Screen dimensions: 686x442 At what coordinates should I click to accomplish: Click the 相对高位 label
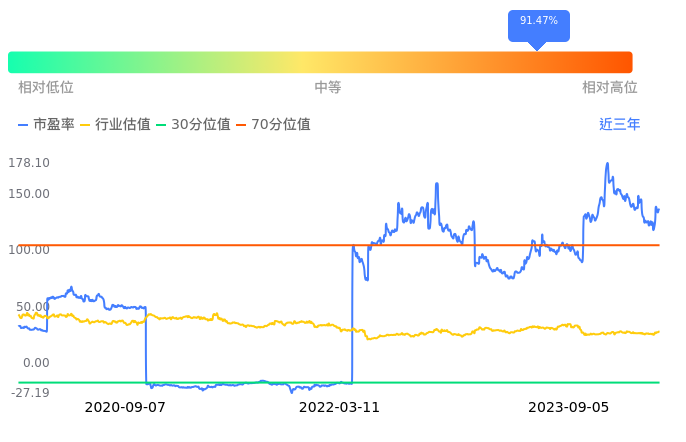(610, 88)
